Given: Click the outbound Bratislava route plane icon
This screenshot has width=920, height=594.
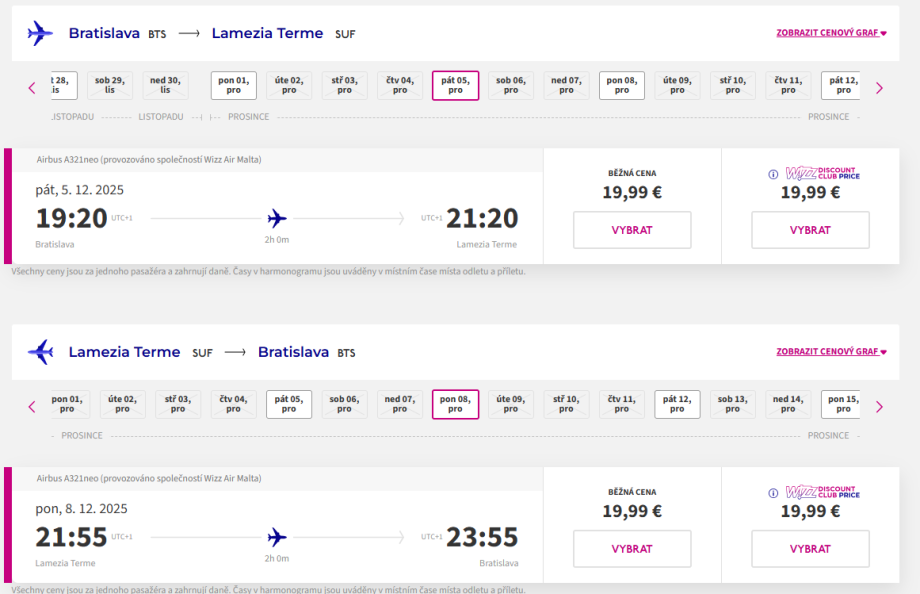Looking at the screenshot, I should (x=40, y=33).
